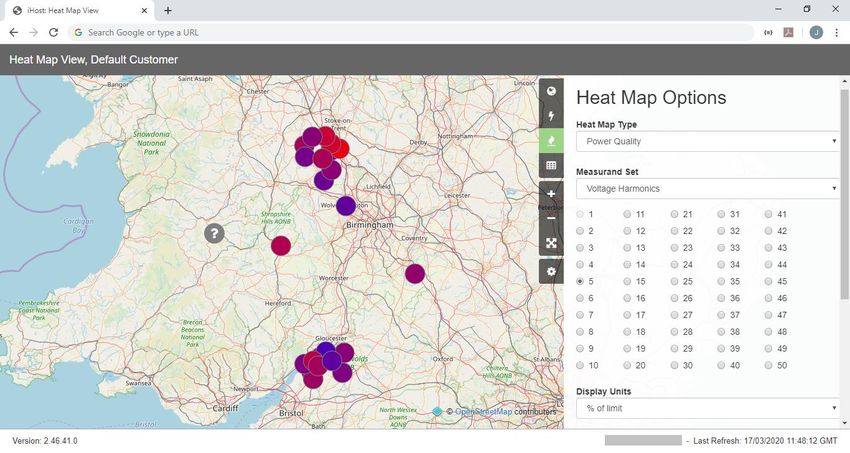Select harmonic 19 radio button

(627, 348)
